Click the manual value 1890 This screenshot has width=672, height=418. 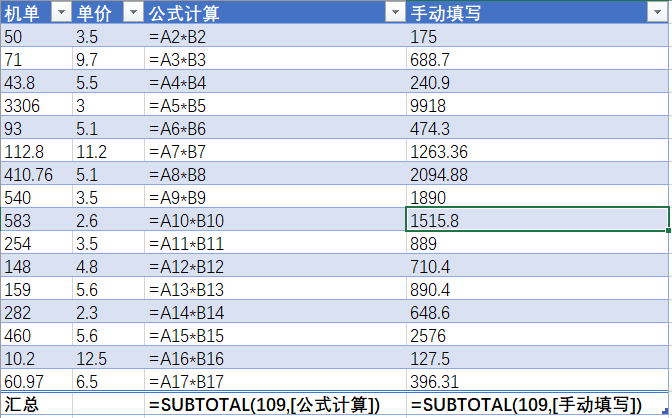pyautogui.click(x=537, y=197)
